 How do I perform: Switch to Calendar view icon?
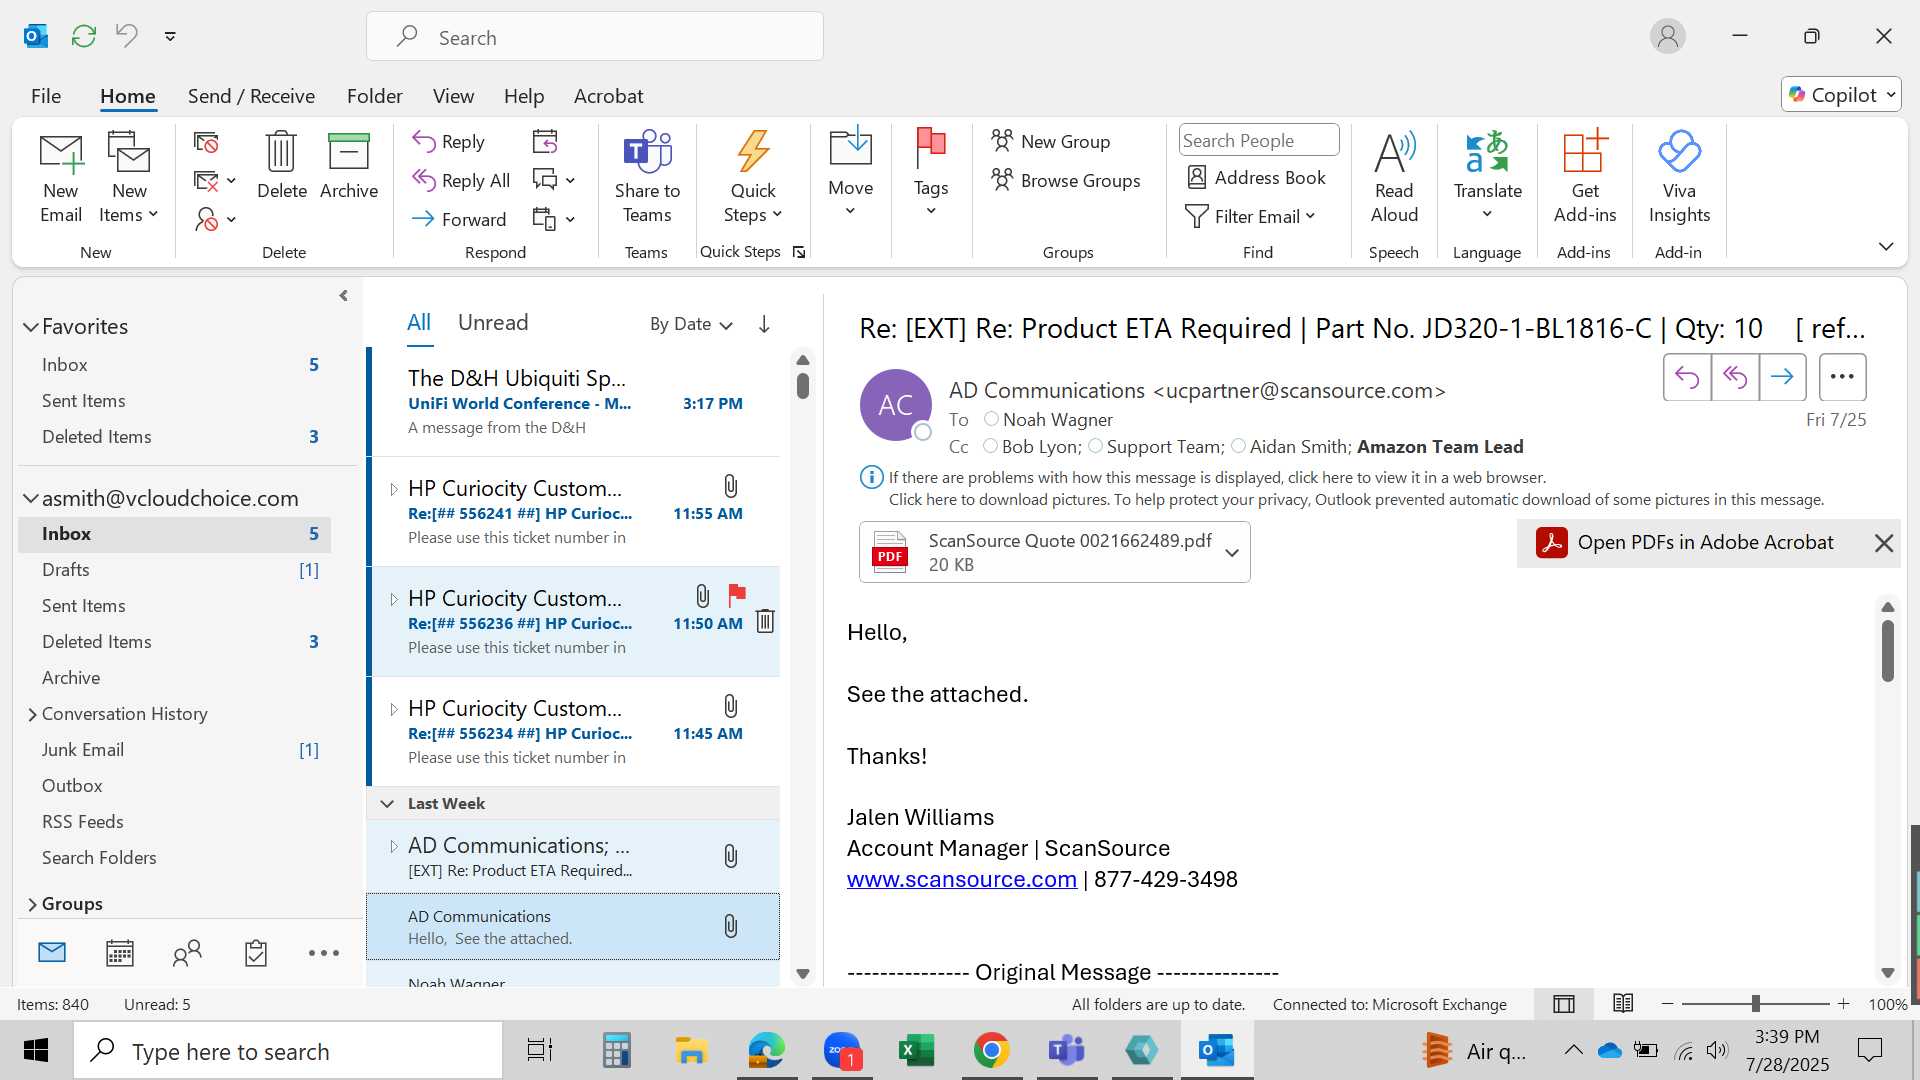point(120,953)
